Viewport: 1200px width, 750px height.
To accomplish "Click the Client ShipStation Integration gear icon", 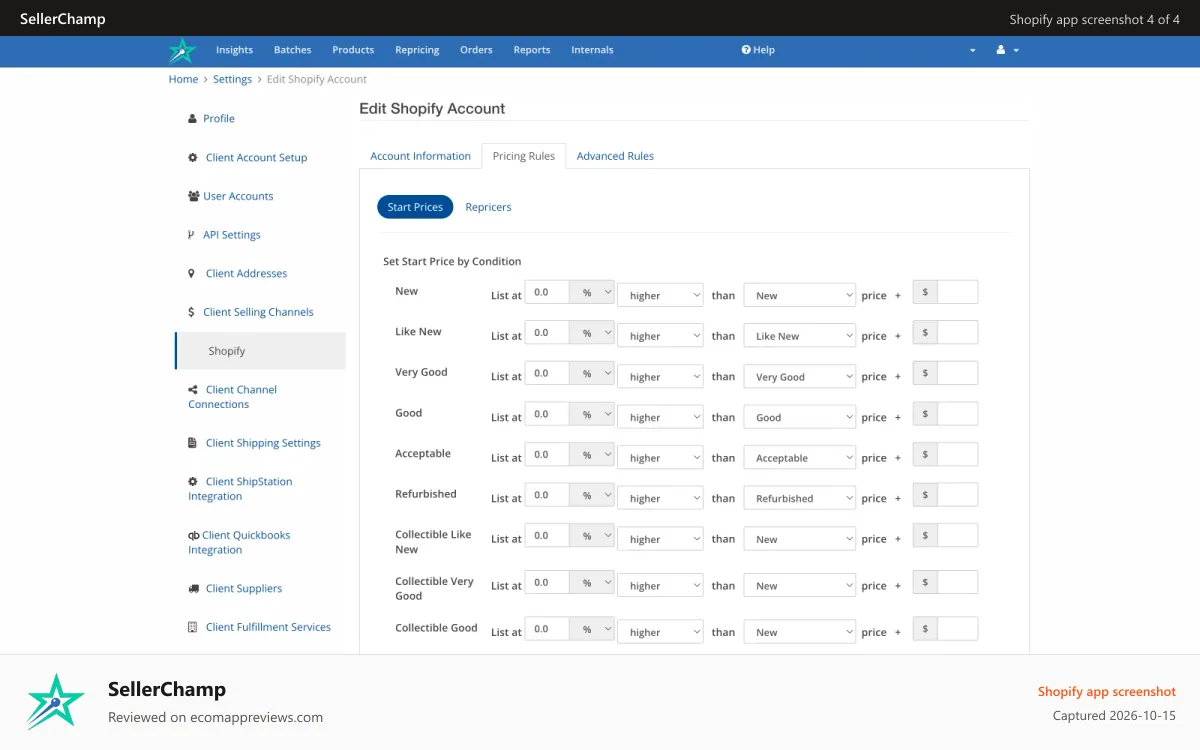I will click(x=193, y=482).
